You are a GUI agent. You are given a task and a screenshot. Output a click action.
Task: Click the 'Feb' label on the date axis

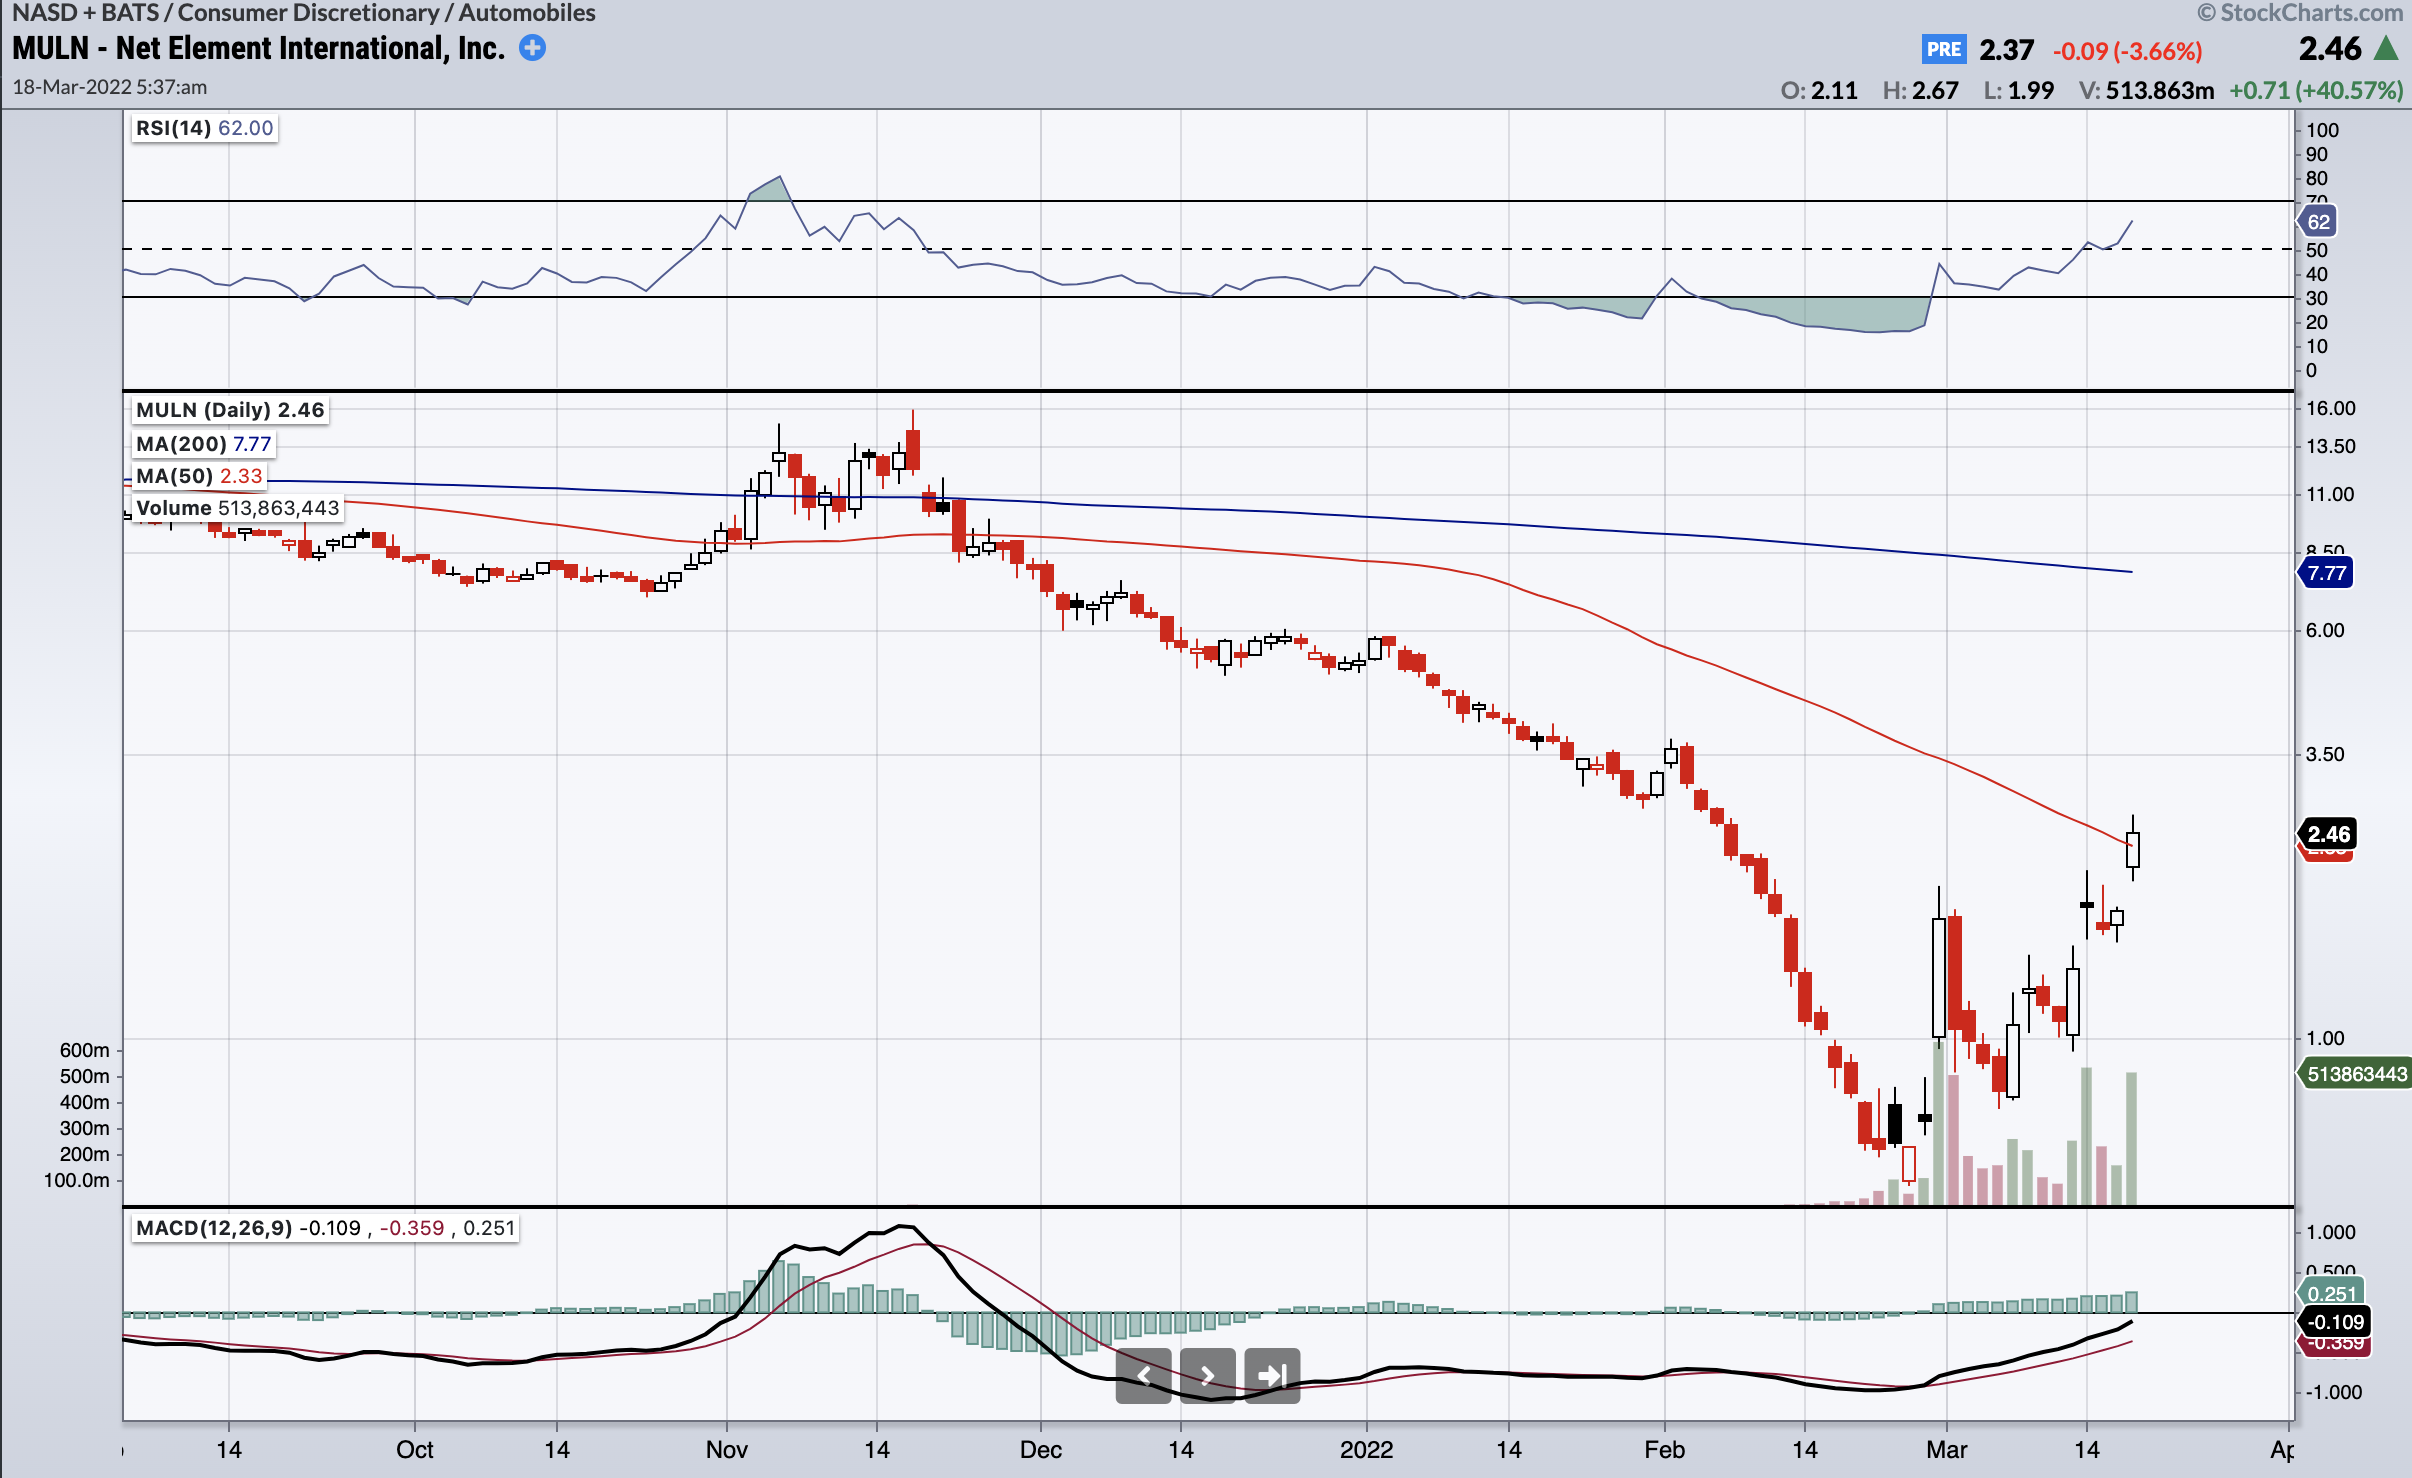click(x=1665, y=1450)
